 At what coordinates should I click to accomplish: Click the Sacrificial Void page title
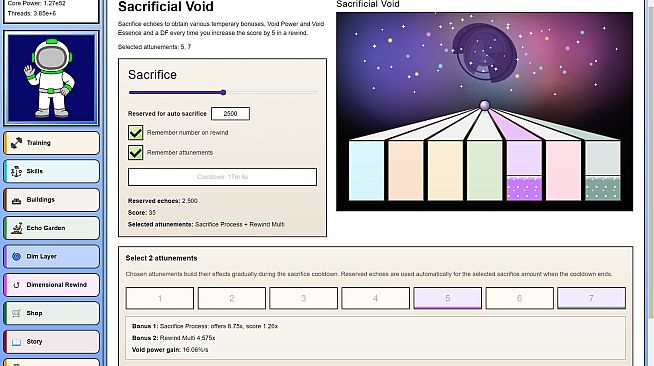point(166,7)
